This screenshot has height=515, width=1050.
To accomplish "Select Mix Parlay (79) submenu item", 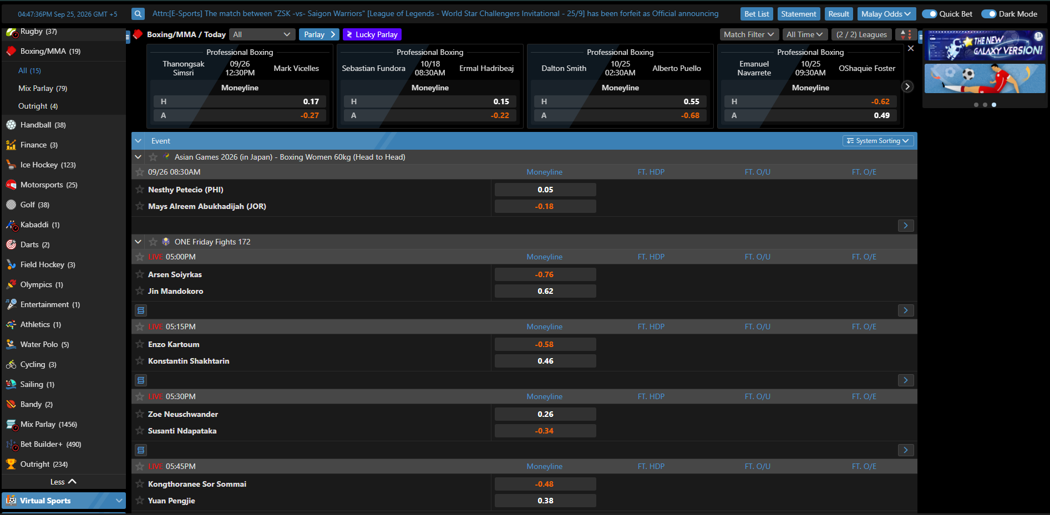I will [x=43, y=88].
